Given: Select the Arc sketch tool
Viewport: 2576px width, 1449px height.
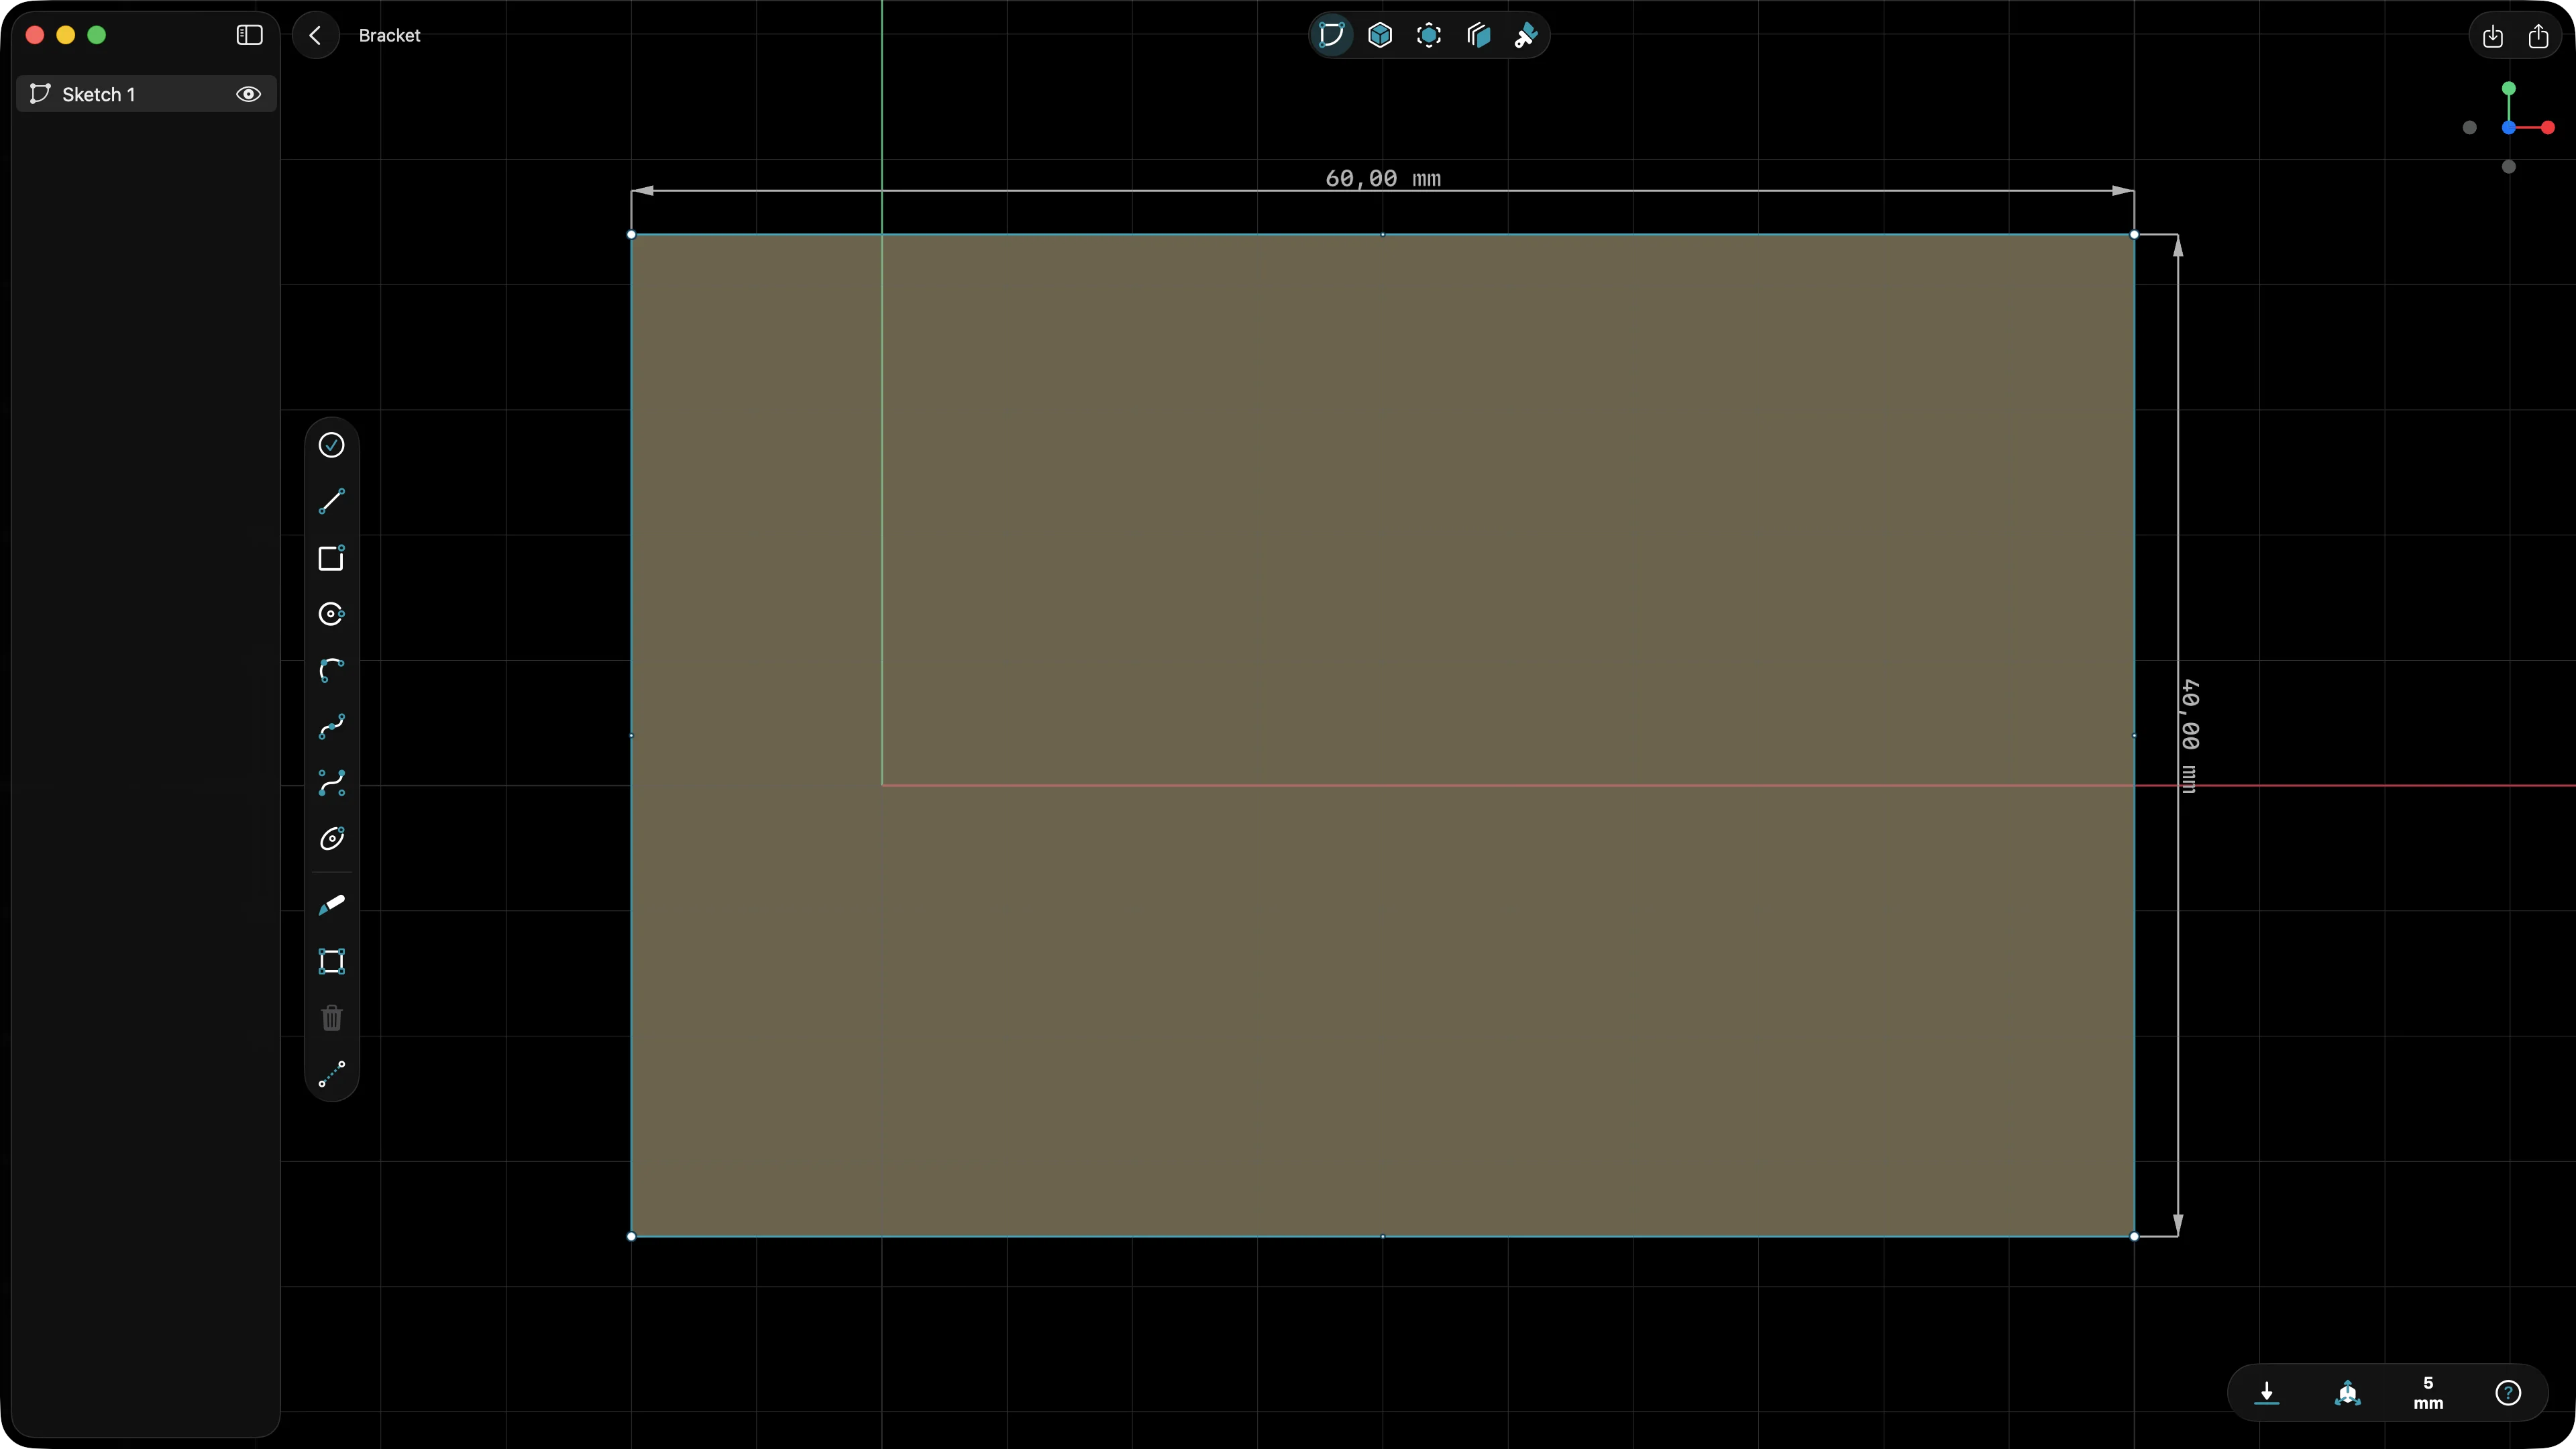Looking at the screenshot, I should point(331,670).
